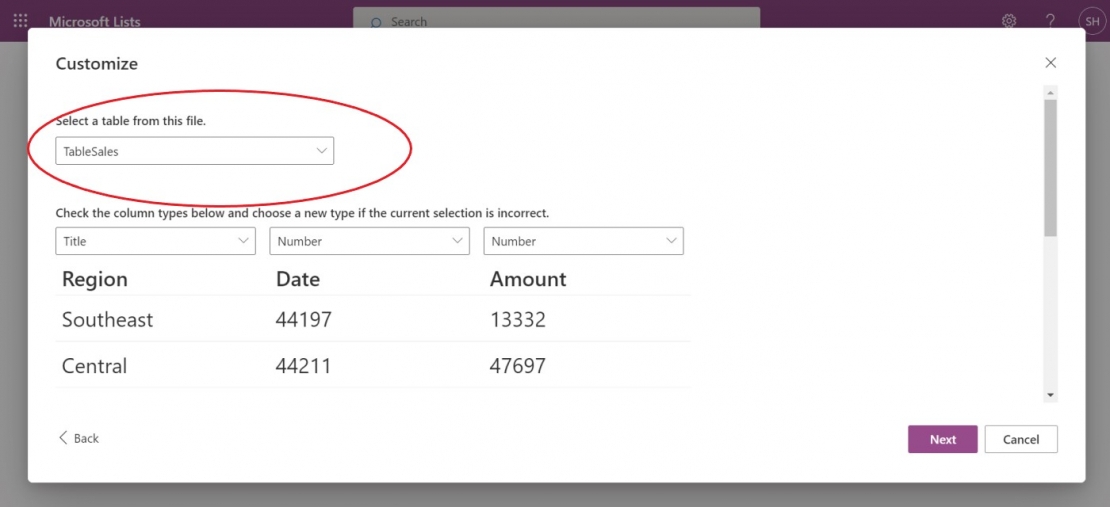Viewport: 1110px width, 507px height.
Task: Click the dialog vertical scrollbar thumb
Action: point(1050,167)
